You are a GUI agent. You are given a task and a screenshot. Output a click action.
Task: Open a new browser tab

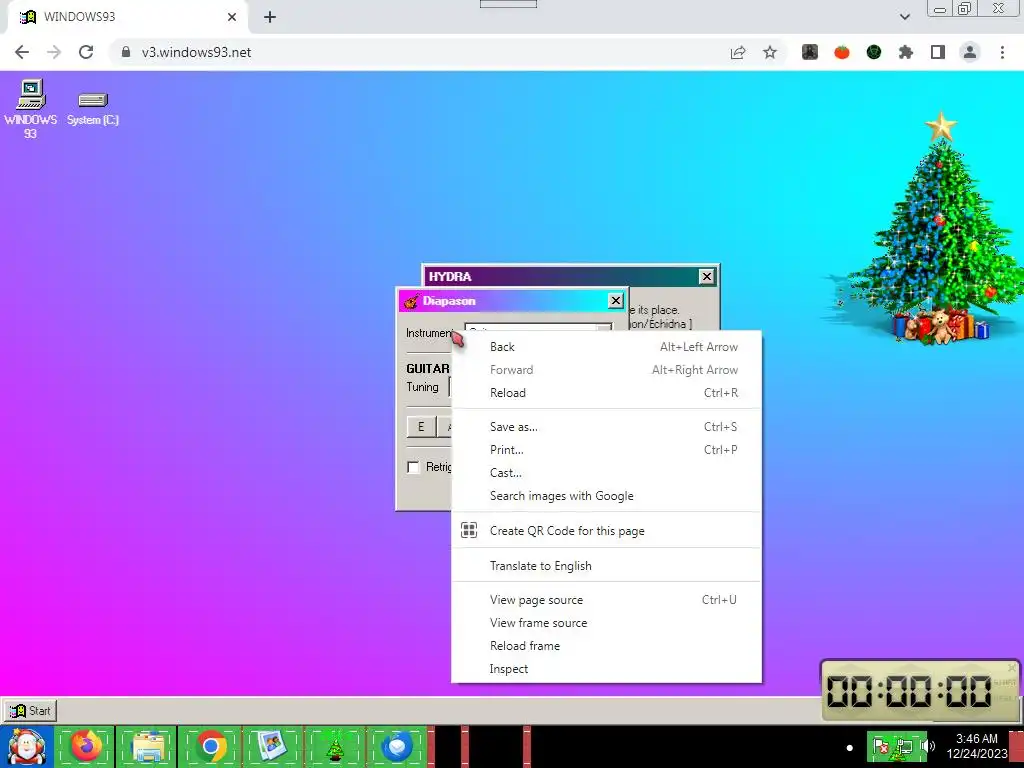click(270, 17)
